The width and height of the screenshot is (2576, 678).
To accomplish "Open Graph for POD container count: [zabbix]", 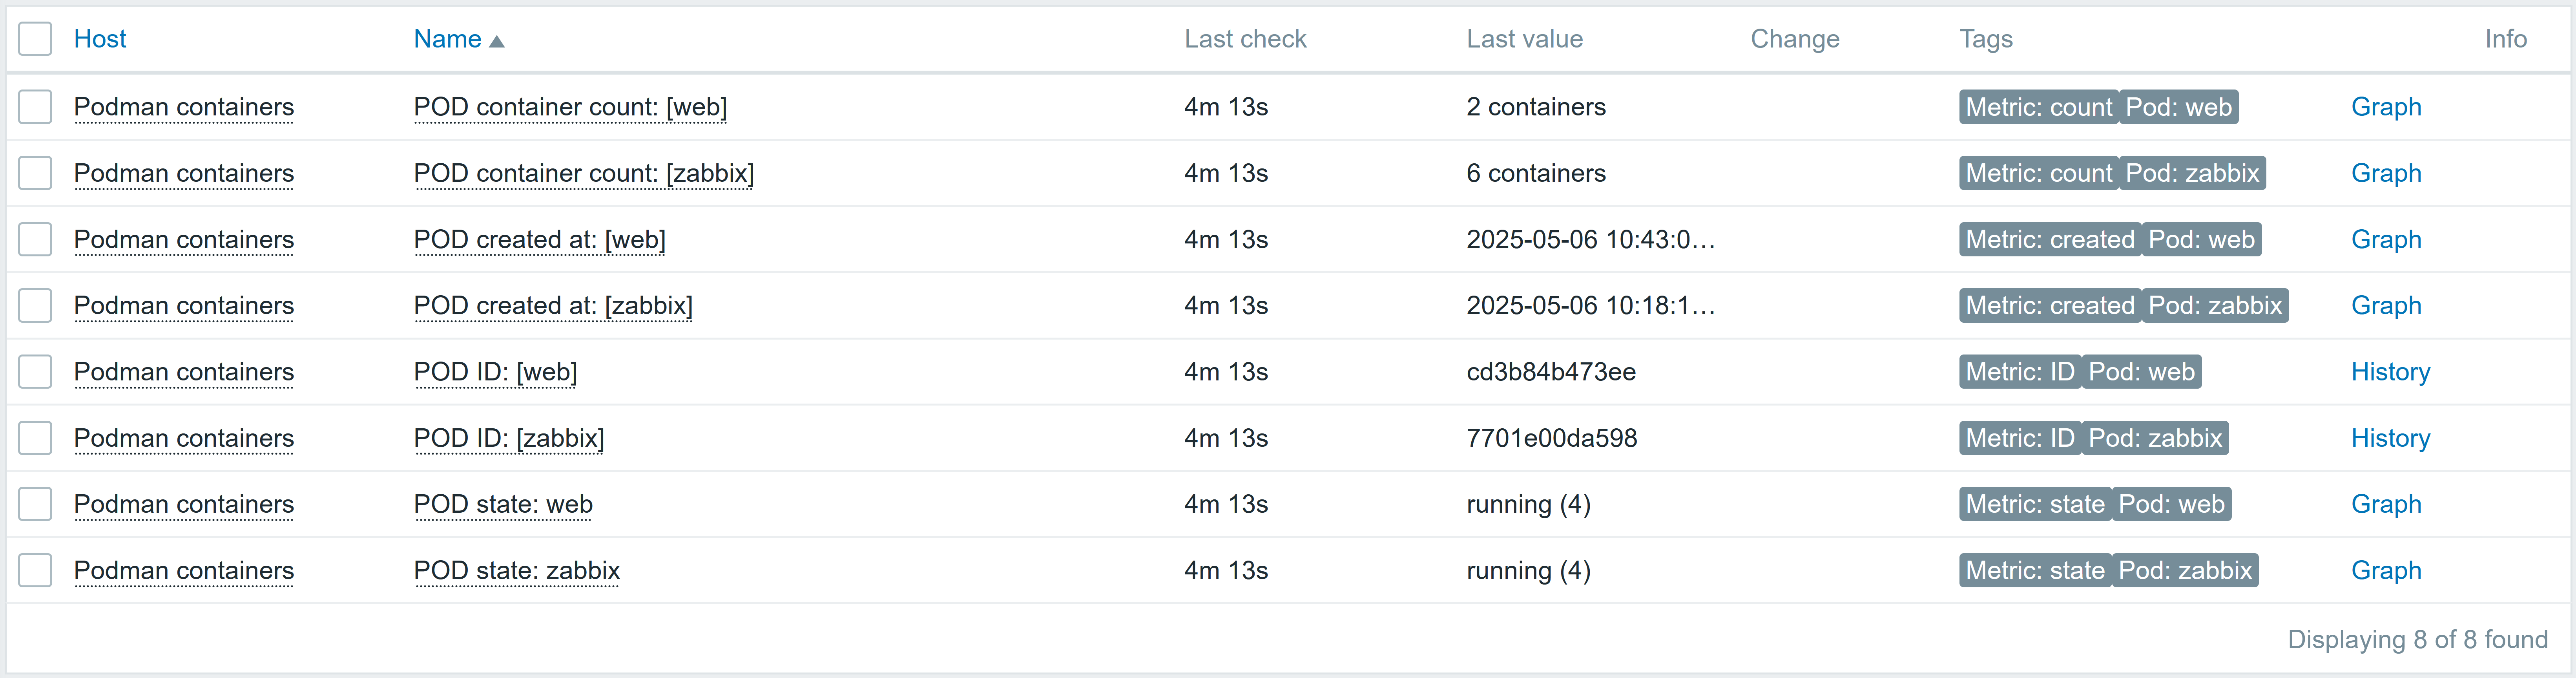I will pos(2386,173).
